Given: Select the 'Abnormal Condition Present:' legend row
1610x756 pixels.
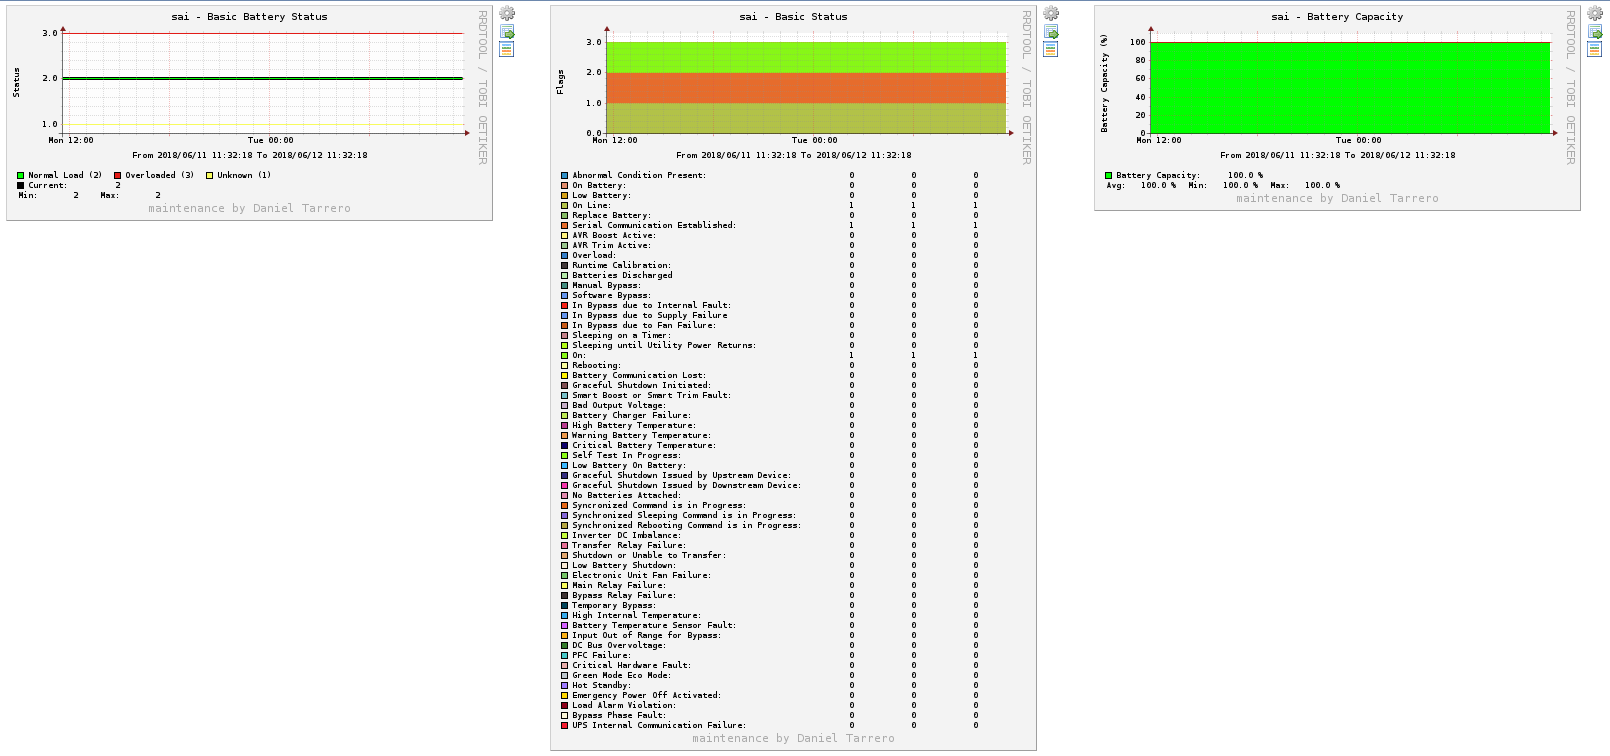Looking at the screenshot, I should pyautogui.click(x=770, y=175).
